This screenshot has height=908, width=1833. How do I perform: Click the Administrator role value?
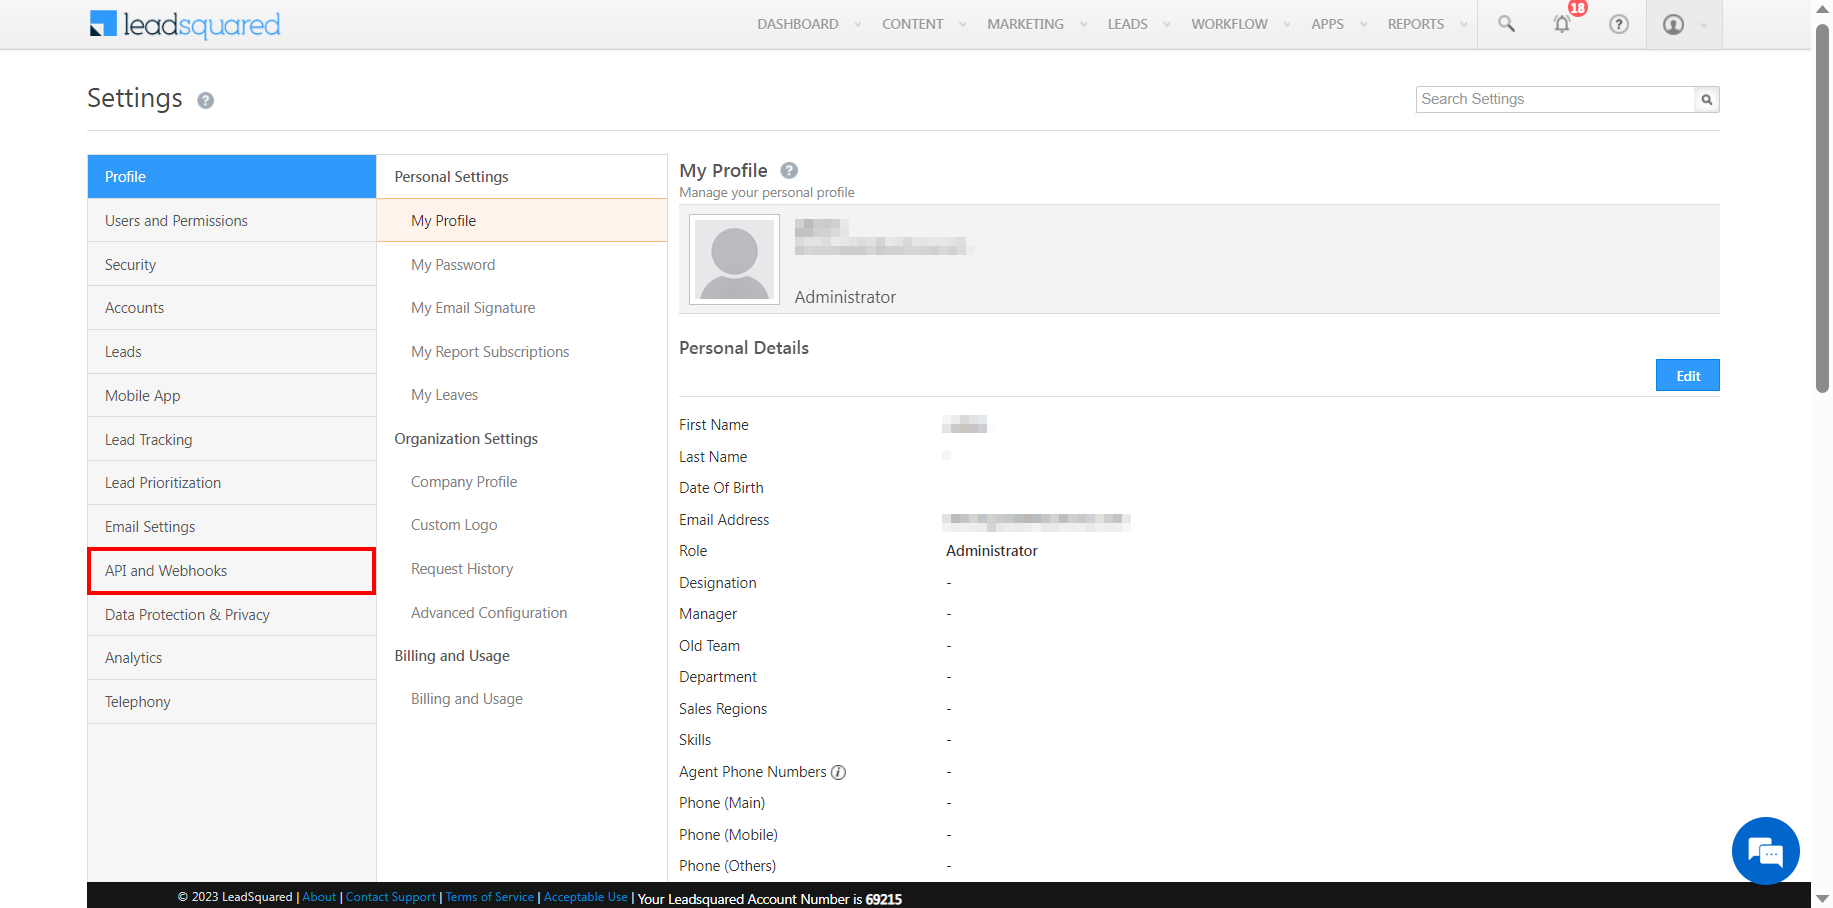pos(992,551)
